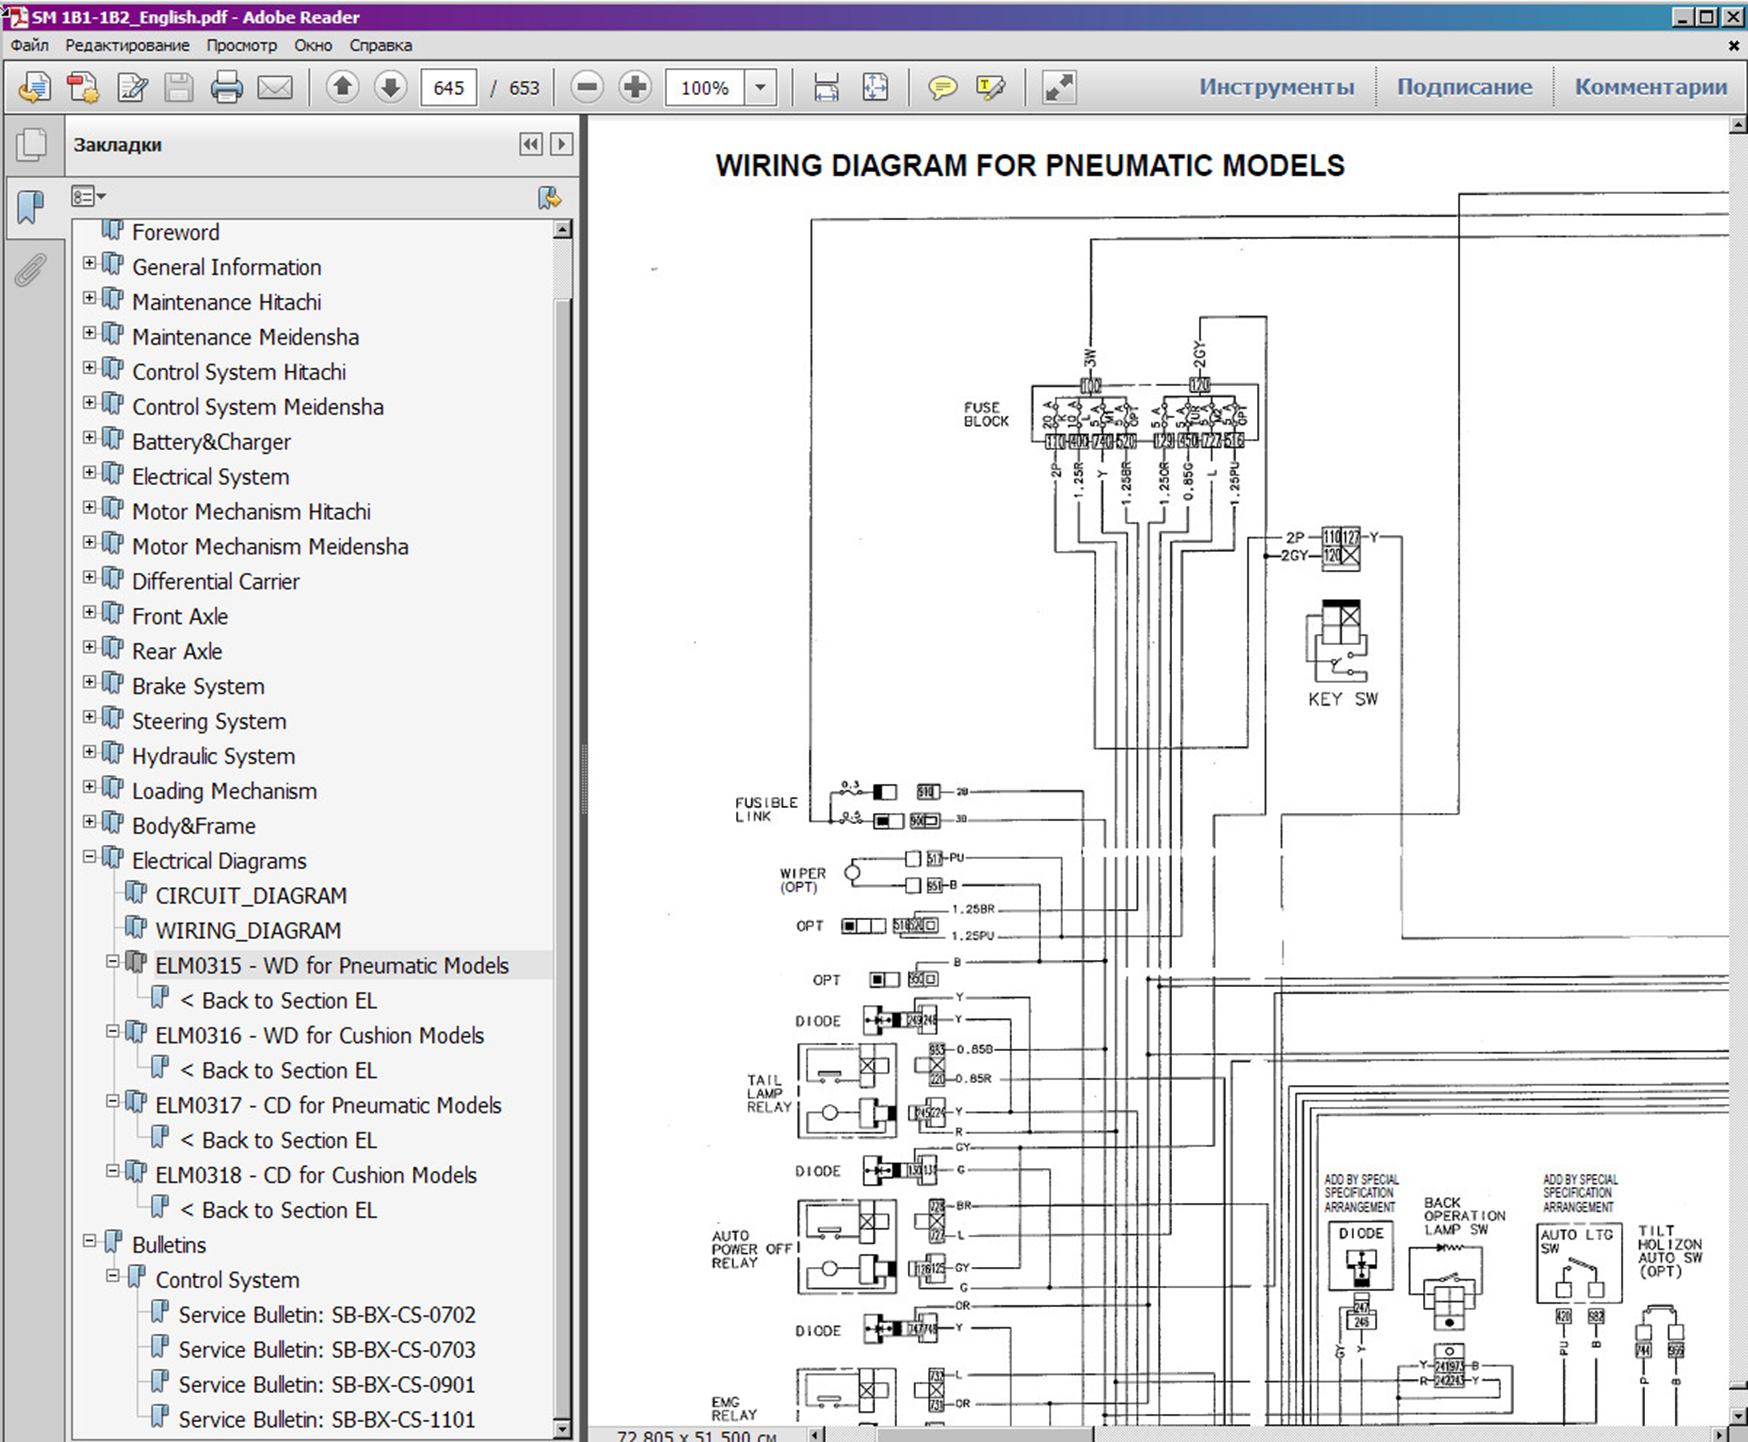
Task: Collapse the Electrical Diagrams bookmark
Action: pyautogui.click(x=90, y=857)
